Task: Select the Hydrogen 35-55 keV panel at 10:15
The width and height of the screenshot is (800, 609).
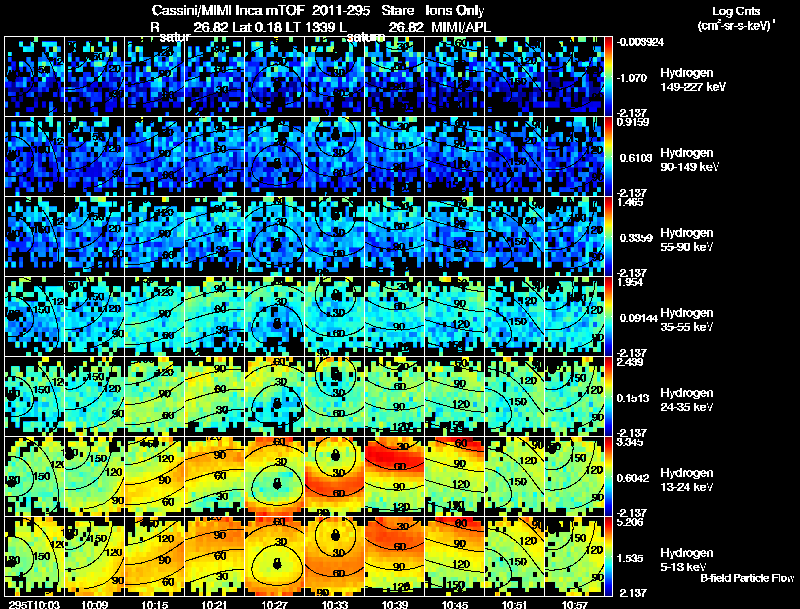Action: [x=155, y=316]
